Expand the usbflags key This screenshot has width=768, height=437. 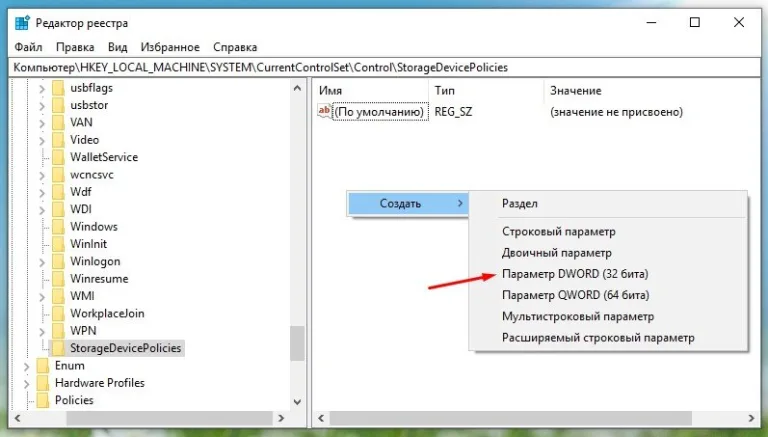[x=42, y=89]
